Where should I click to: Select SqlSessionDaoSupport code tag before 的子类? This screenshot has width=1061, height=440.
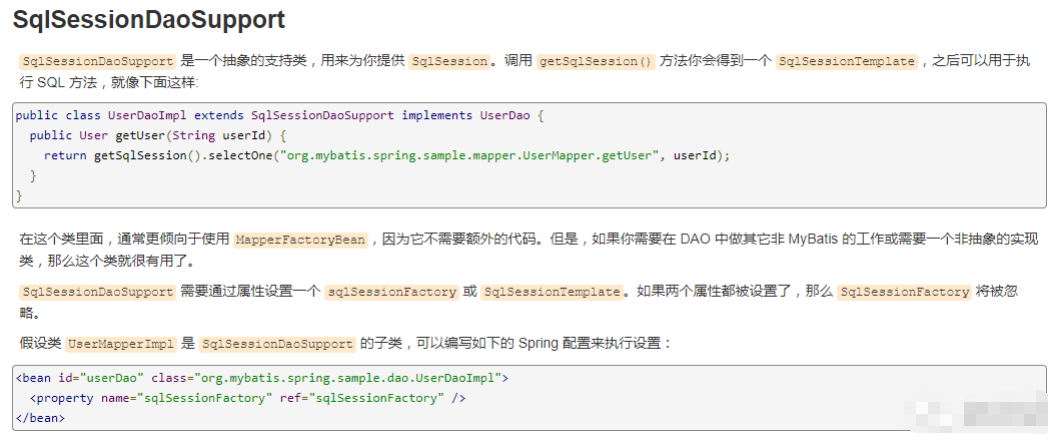tap(277, 343)
